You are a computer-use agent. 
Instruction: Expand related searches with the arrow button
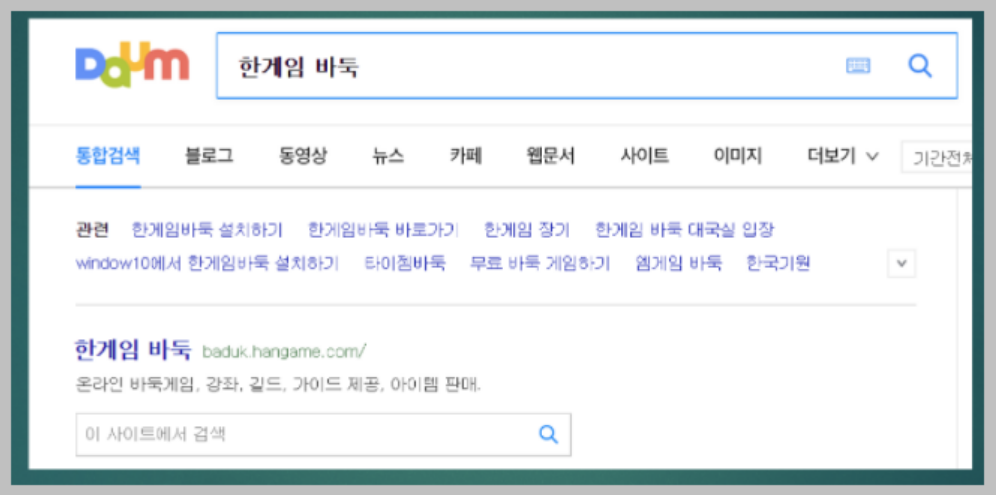coord(901,263)
